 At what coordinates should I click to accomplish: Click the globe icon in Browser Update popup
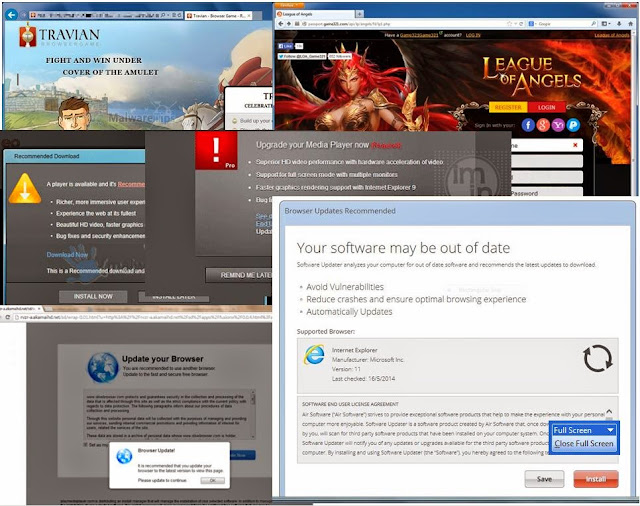coord(124,456)
